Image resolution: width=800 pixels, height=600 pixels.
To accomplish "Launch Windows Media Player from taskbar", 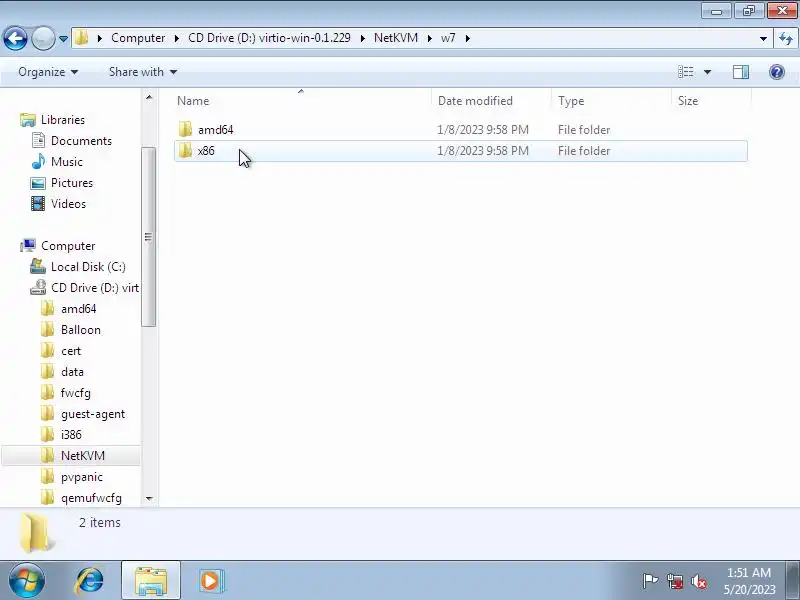I will (x=211, y=581).
